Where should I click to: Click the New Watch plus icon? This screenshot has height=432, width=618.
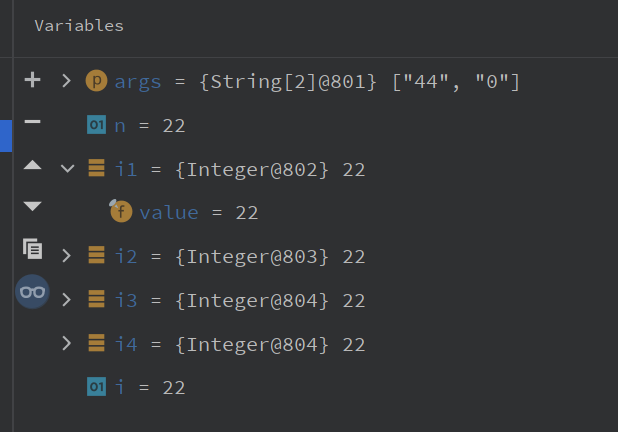[32, 81]
